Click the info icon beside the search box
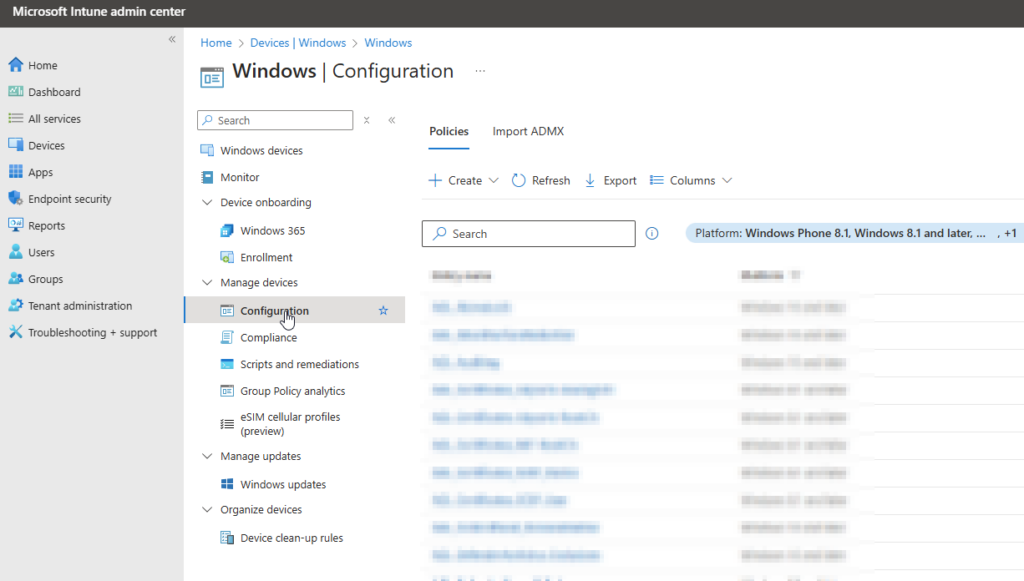 pyautogui.click(x=652, y=233)
